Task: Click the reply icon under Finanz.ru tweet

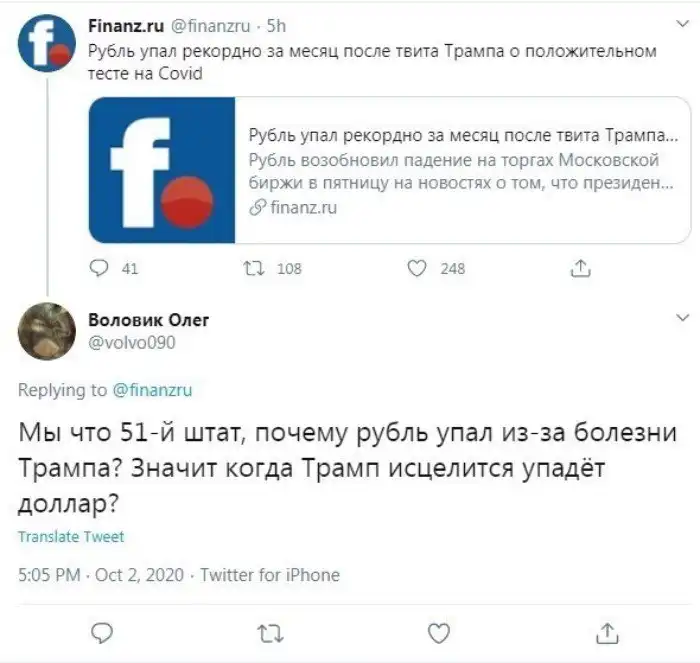Action: point(100,268)
